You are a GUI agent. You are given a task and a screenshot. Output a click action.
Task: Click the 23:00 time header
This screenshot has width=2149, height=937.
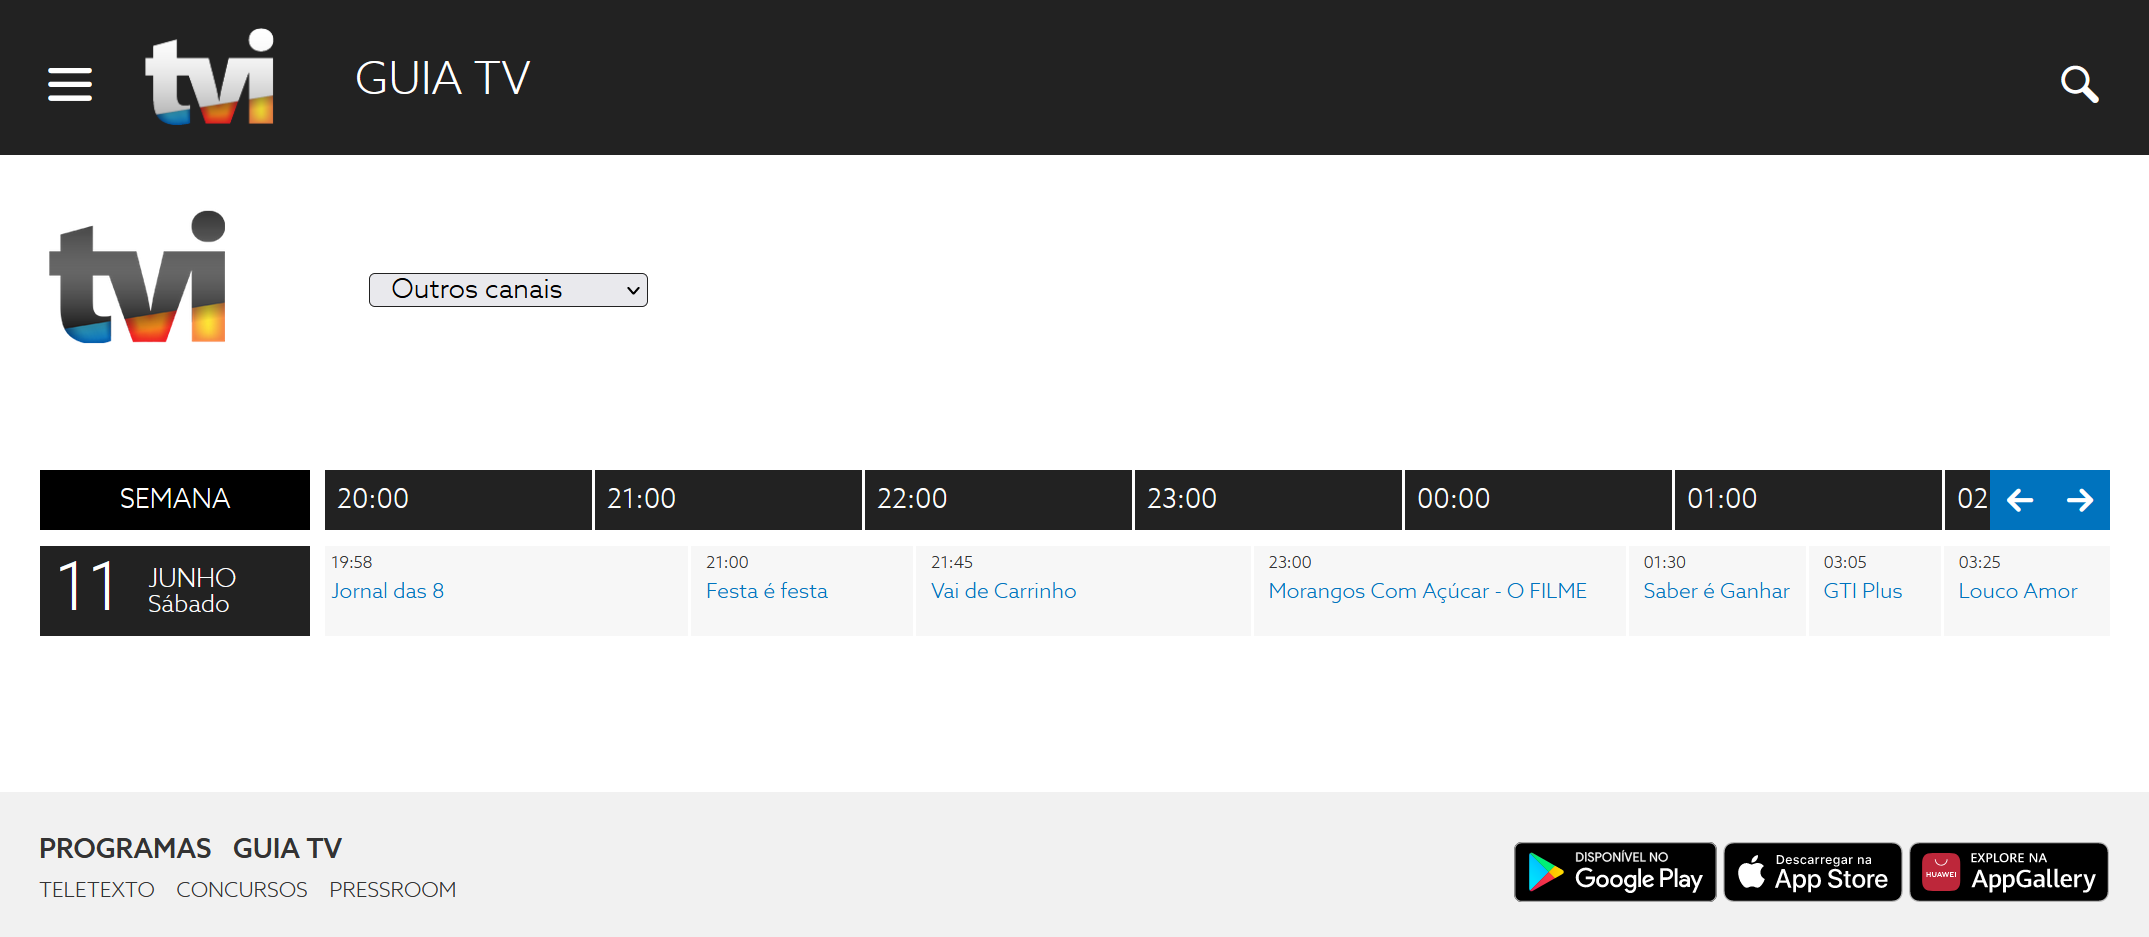tap(1268, 499)
